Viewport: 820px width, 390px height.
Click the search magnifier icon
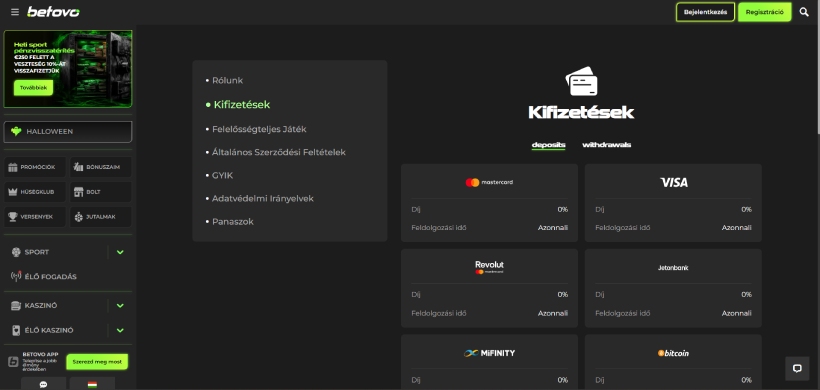point(804,12)
